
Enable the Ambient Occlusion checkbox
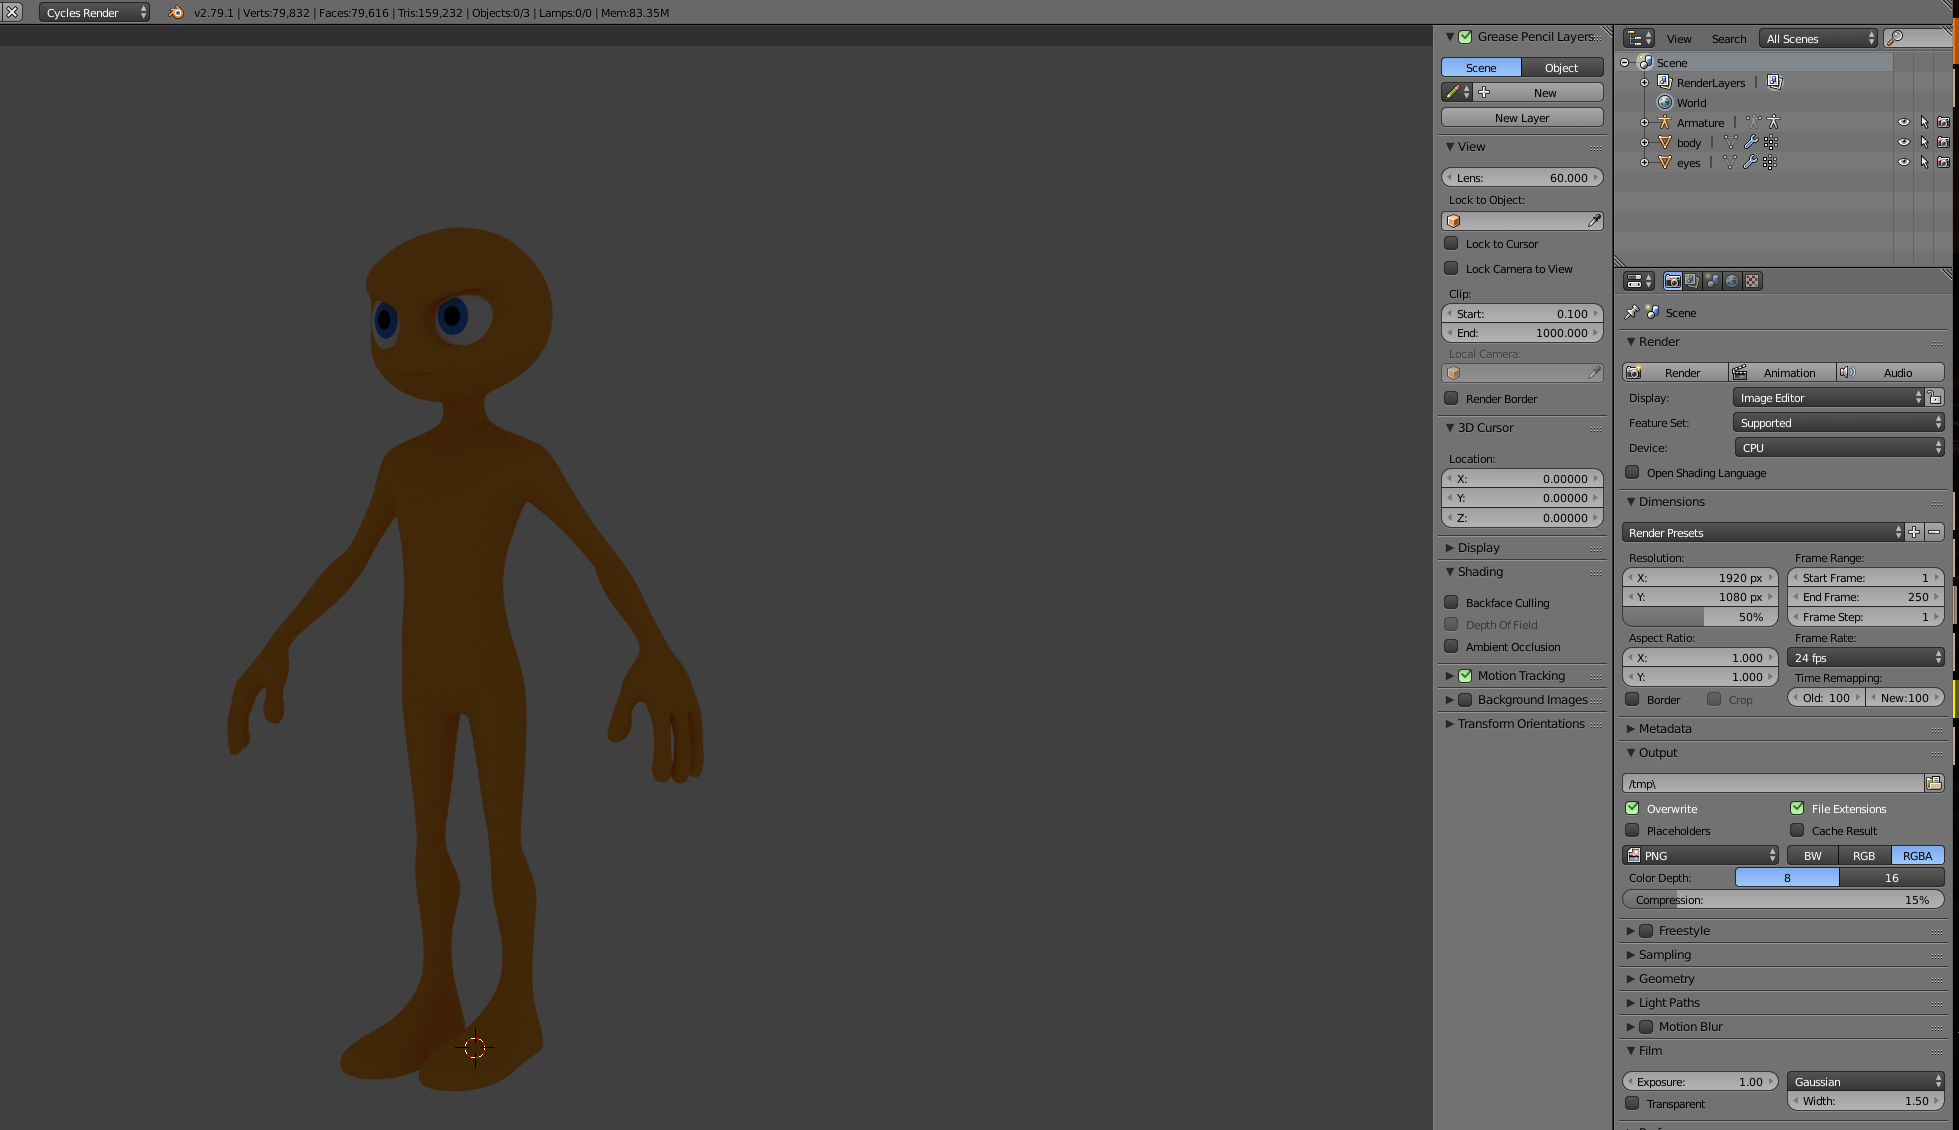point(1452,647)
